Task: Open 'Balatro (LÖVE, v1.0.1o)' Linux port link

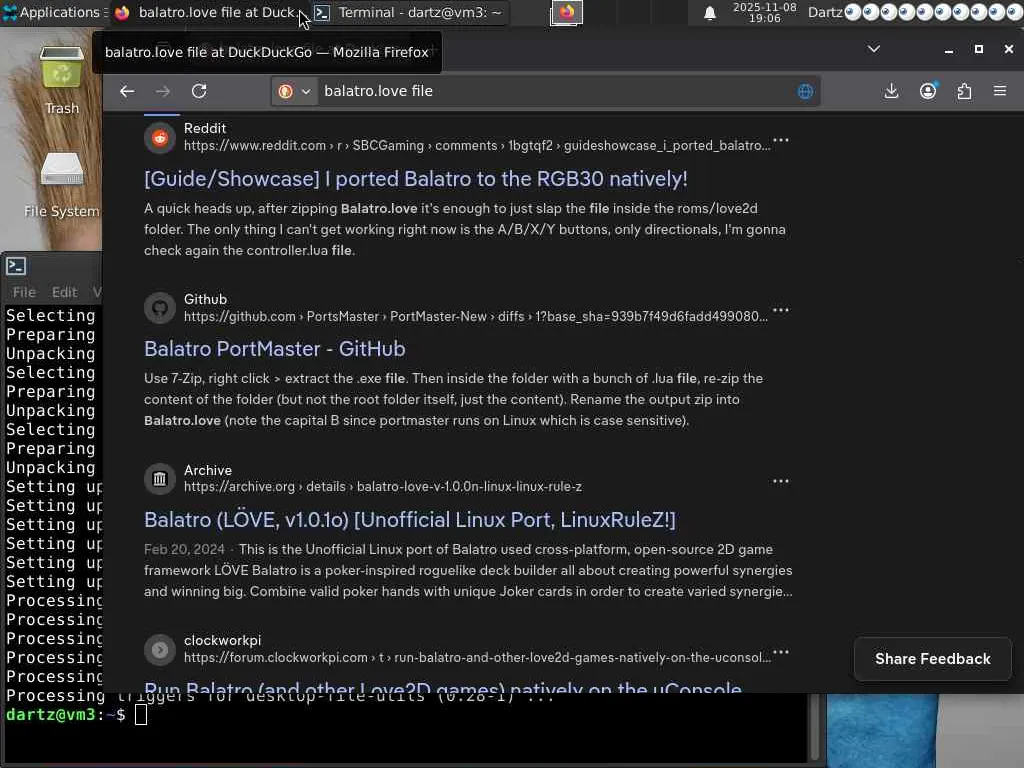Action: (409, 520)
